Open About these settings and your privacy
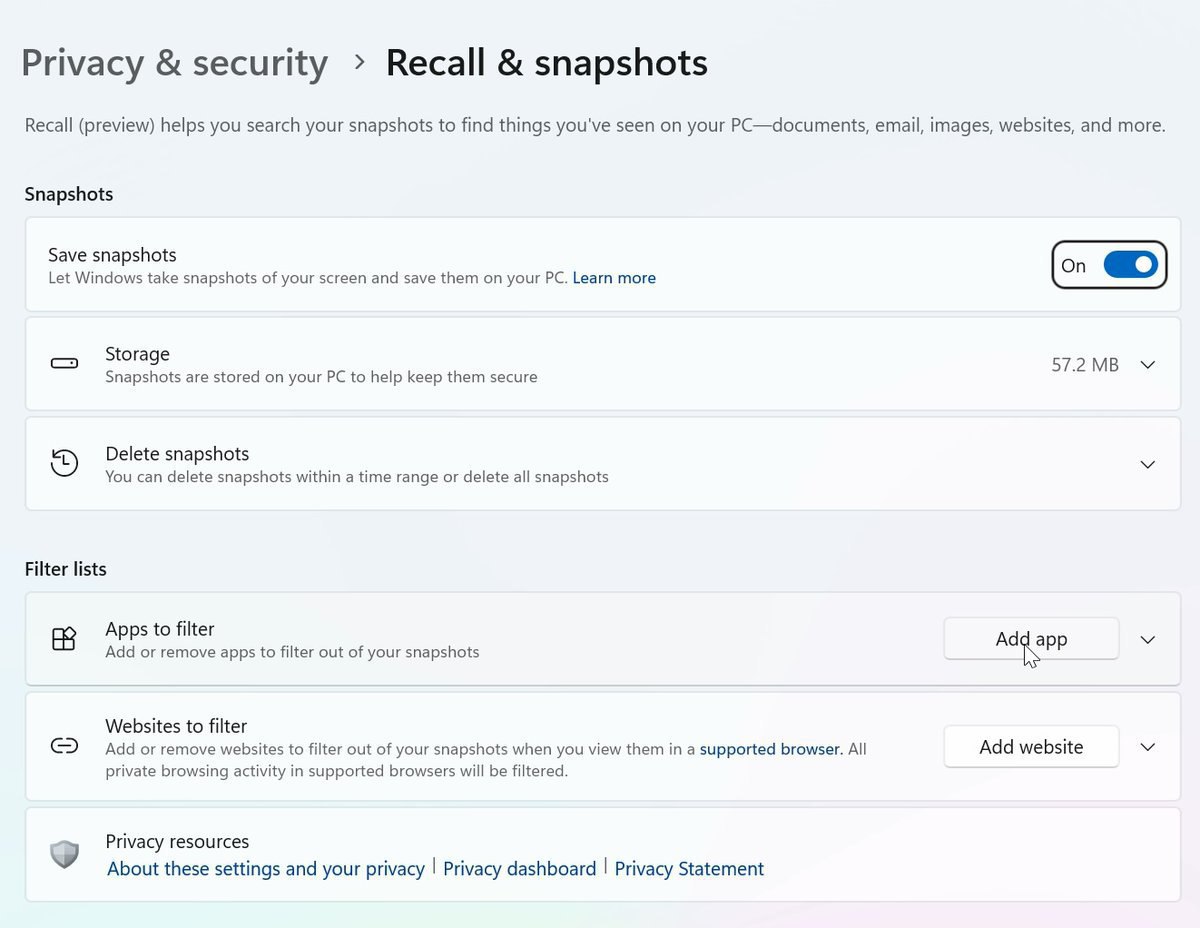Screen dimensions: 1200x928 [266, 869]
